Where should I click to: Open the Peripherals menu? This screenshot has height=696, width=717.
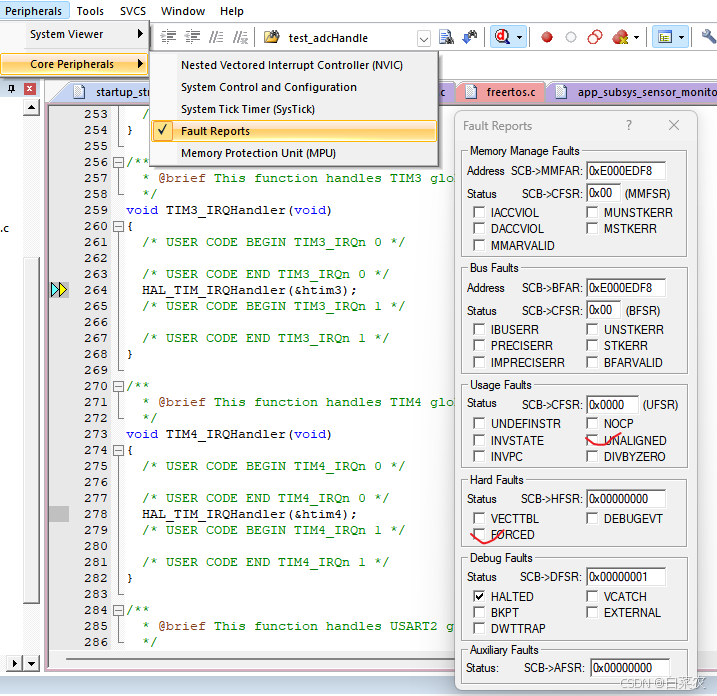[33, 11]
